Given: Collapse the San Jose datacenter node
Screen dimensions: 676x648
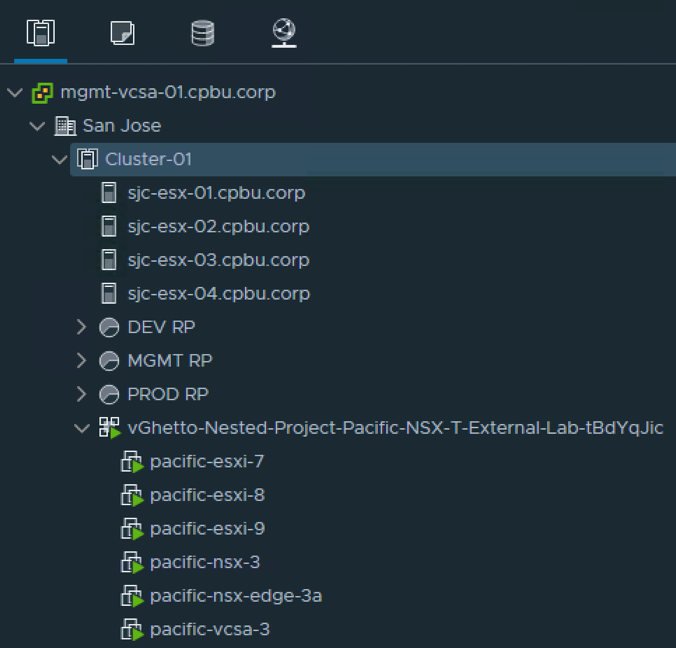Looking at the screenshot, I should click(37, 126).
